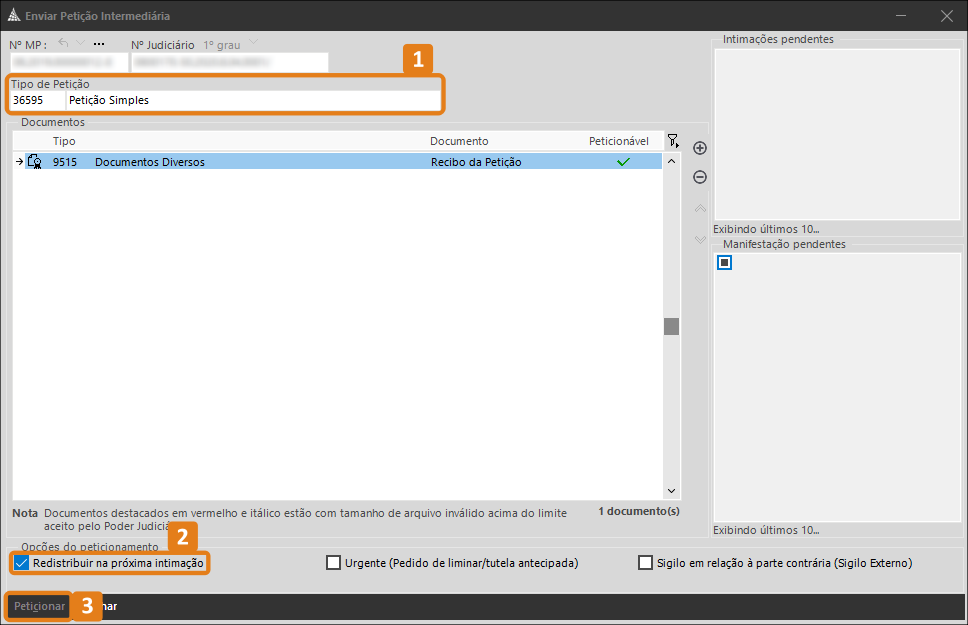The height and width of the screenshot is (625, 968).
Task: Open the dropdown arrow beside undo icon
Action: [x=80, y=43]
